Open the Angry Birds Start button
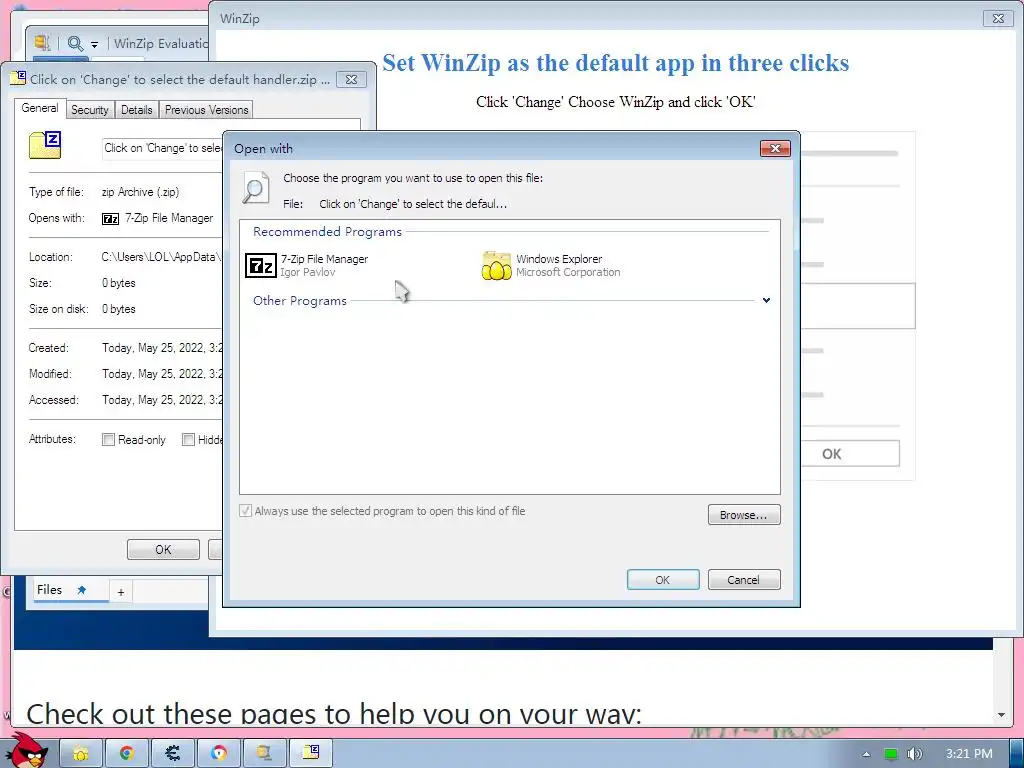The height and width of the screenshot is (768, 1024). click(29, 750)
